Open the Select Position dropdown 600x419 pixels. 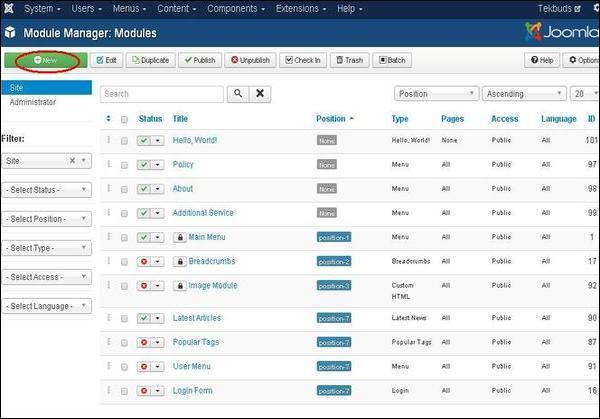tap(47, 219)
